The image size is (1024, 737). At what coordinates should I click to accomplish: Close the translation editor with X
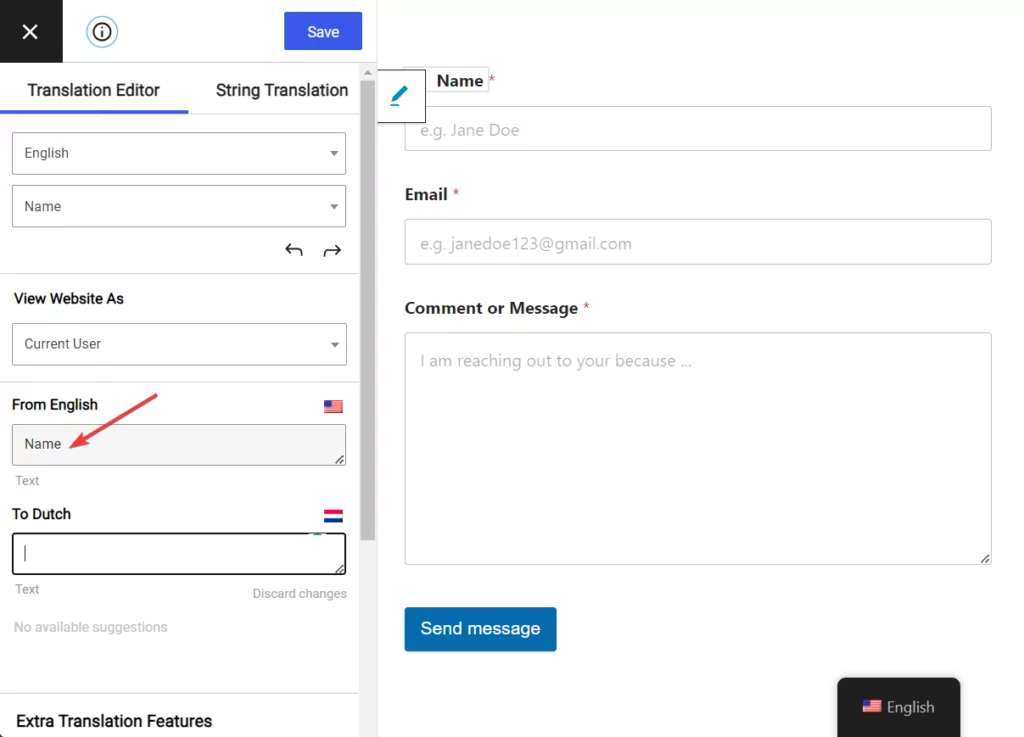(30, 31)
